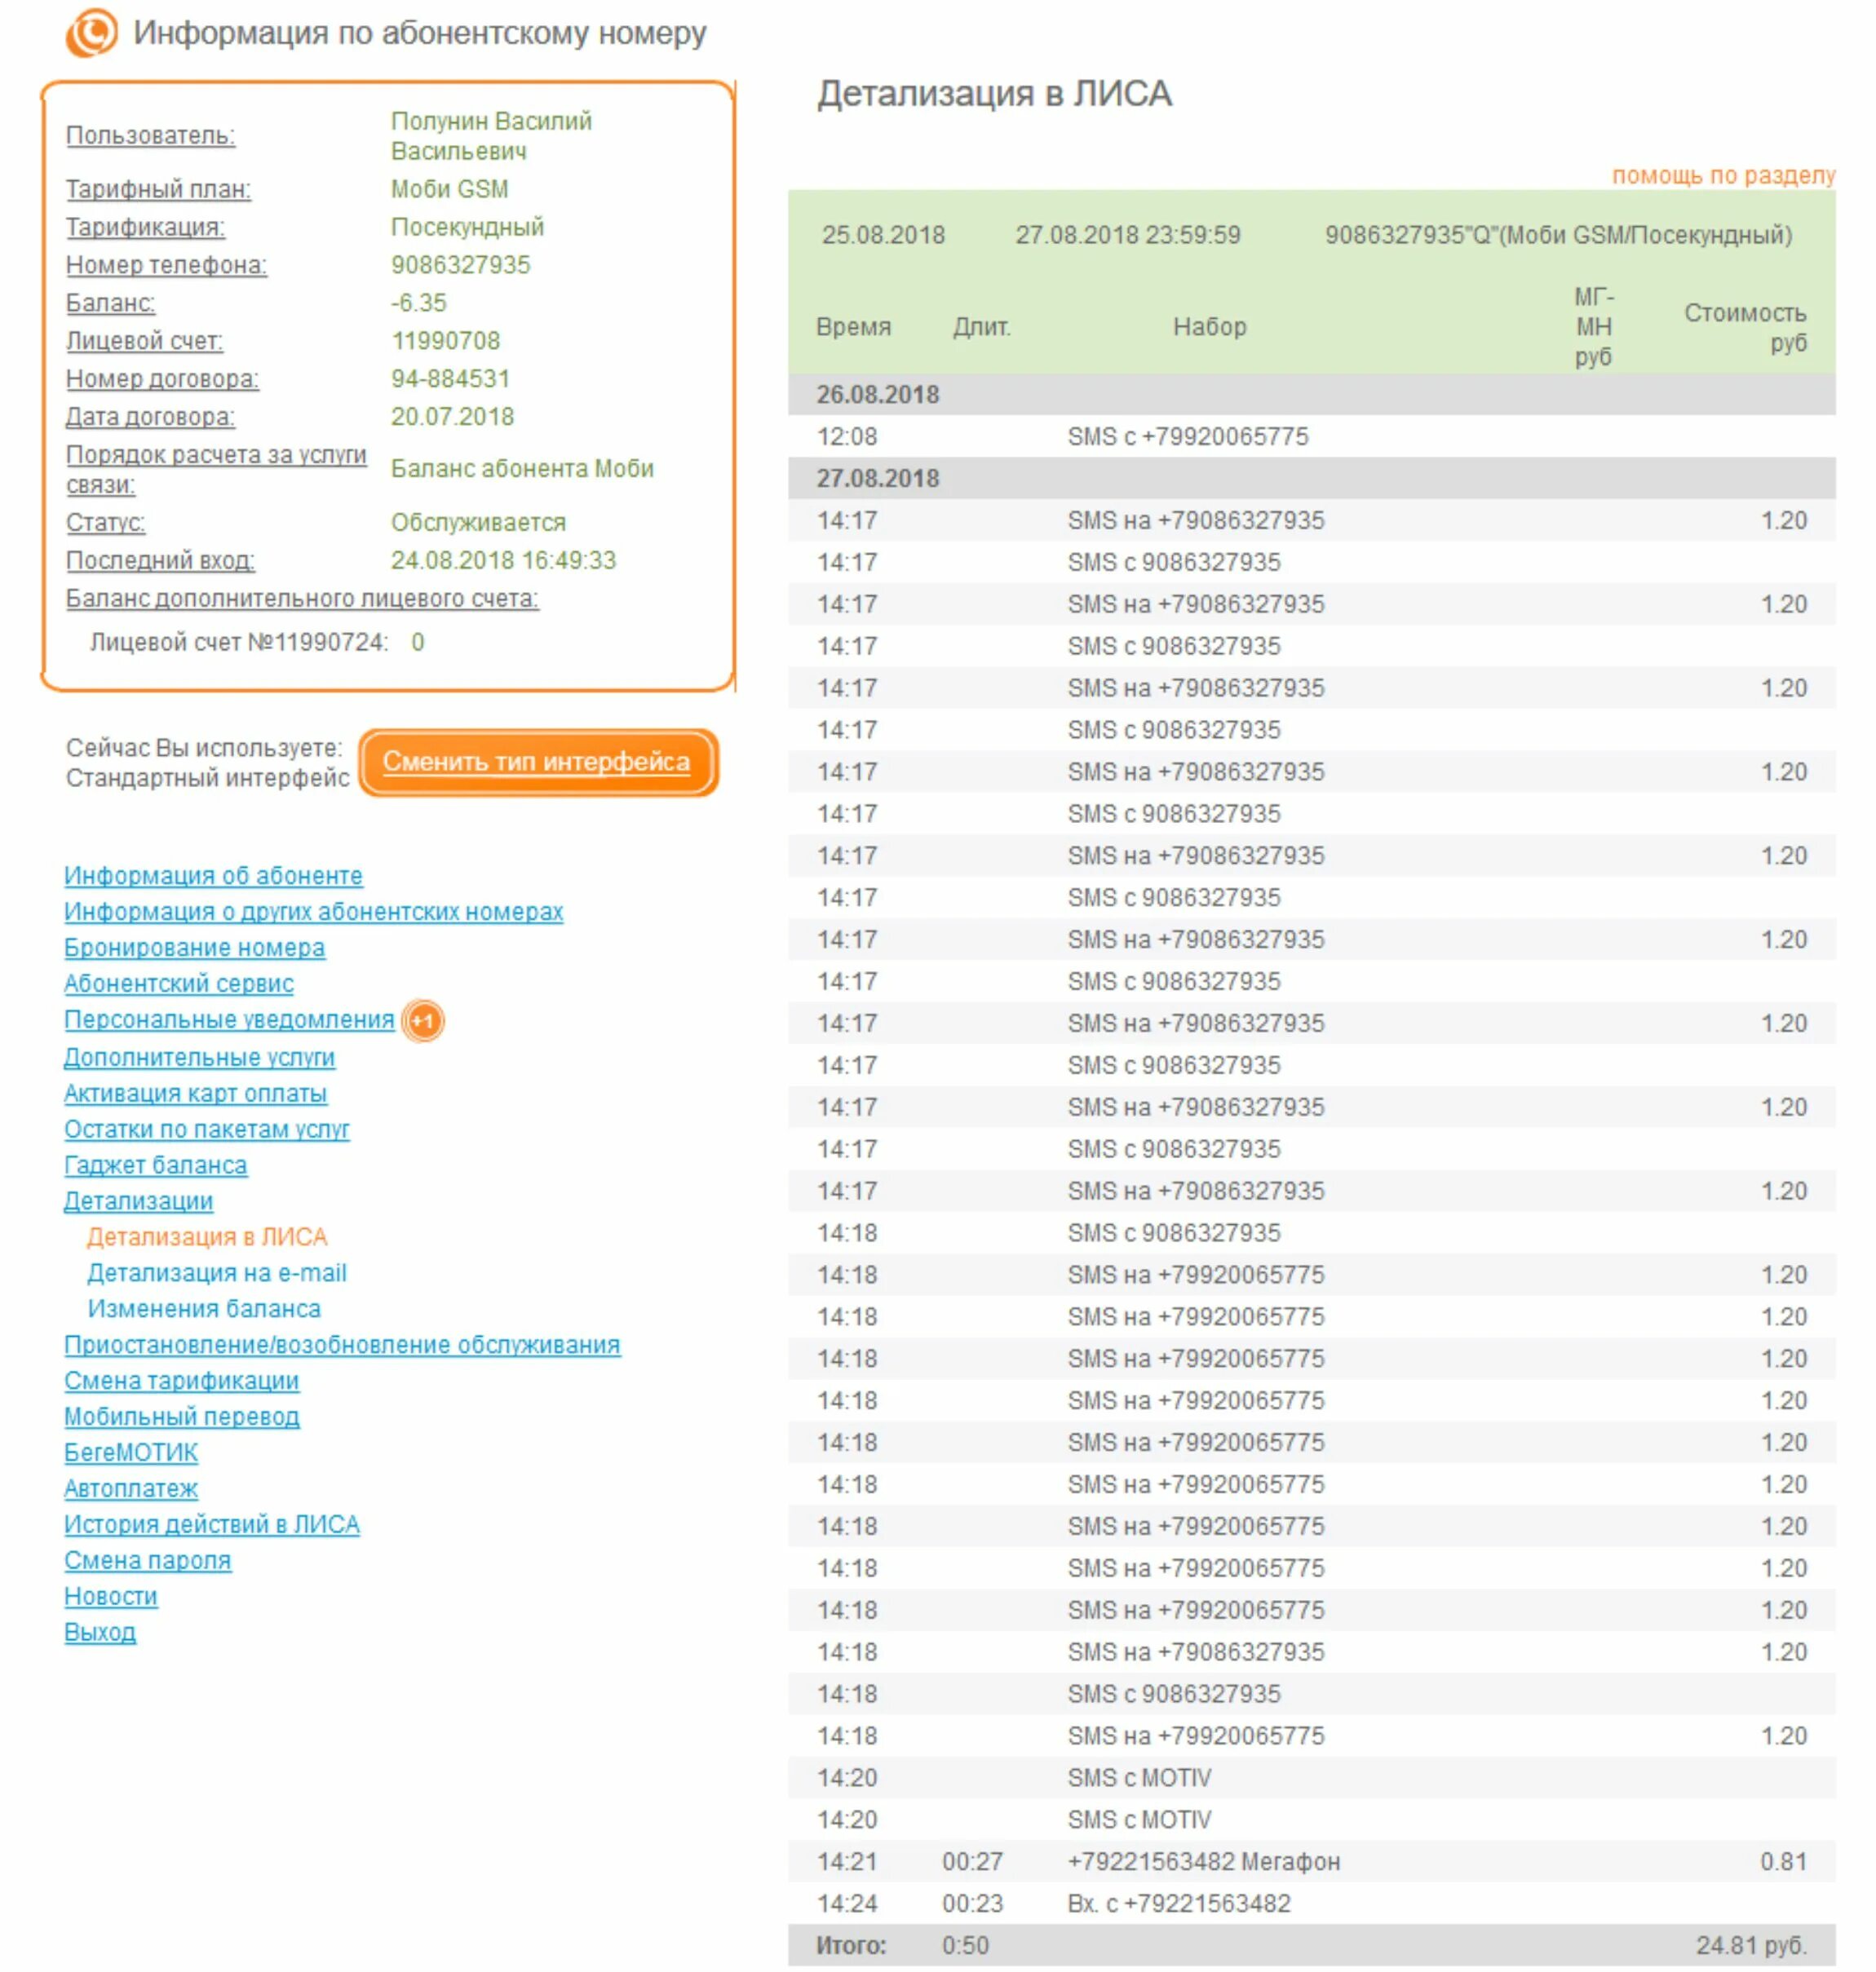Screen dimensions: 1876x1972
Task: Open 'Персональные уведомления' link
Action: coord(229,1020)
